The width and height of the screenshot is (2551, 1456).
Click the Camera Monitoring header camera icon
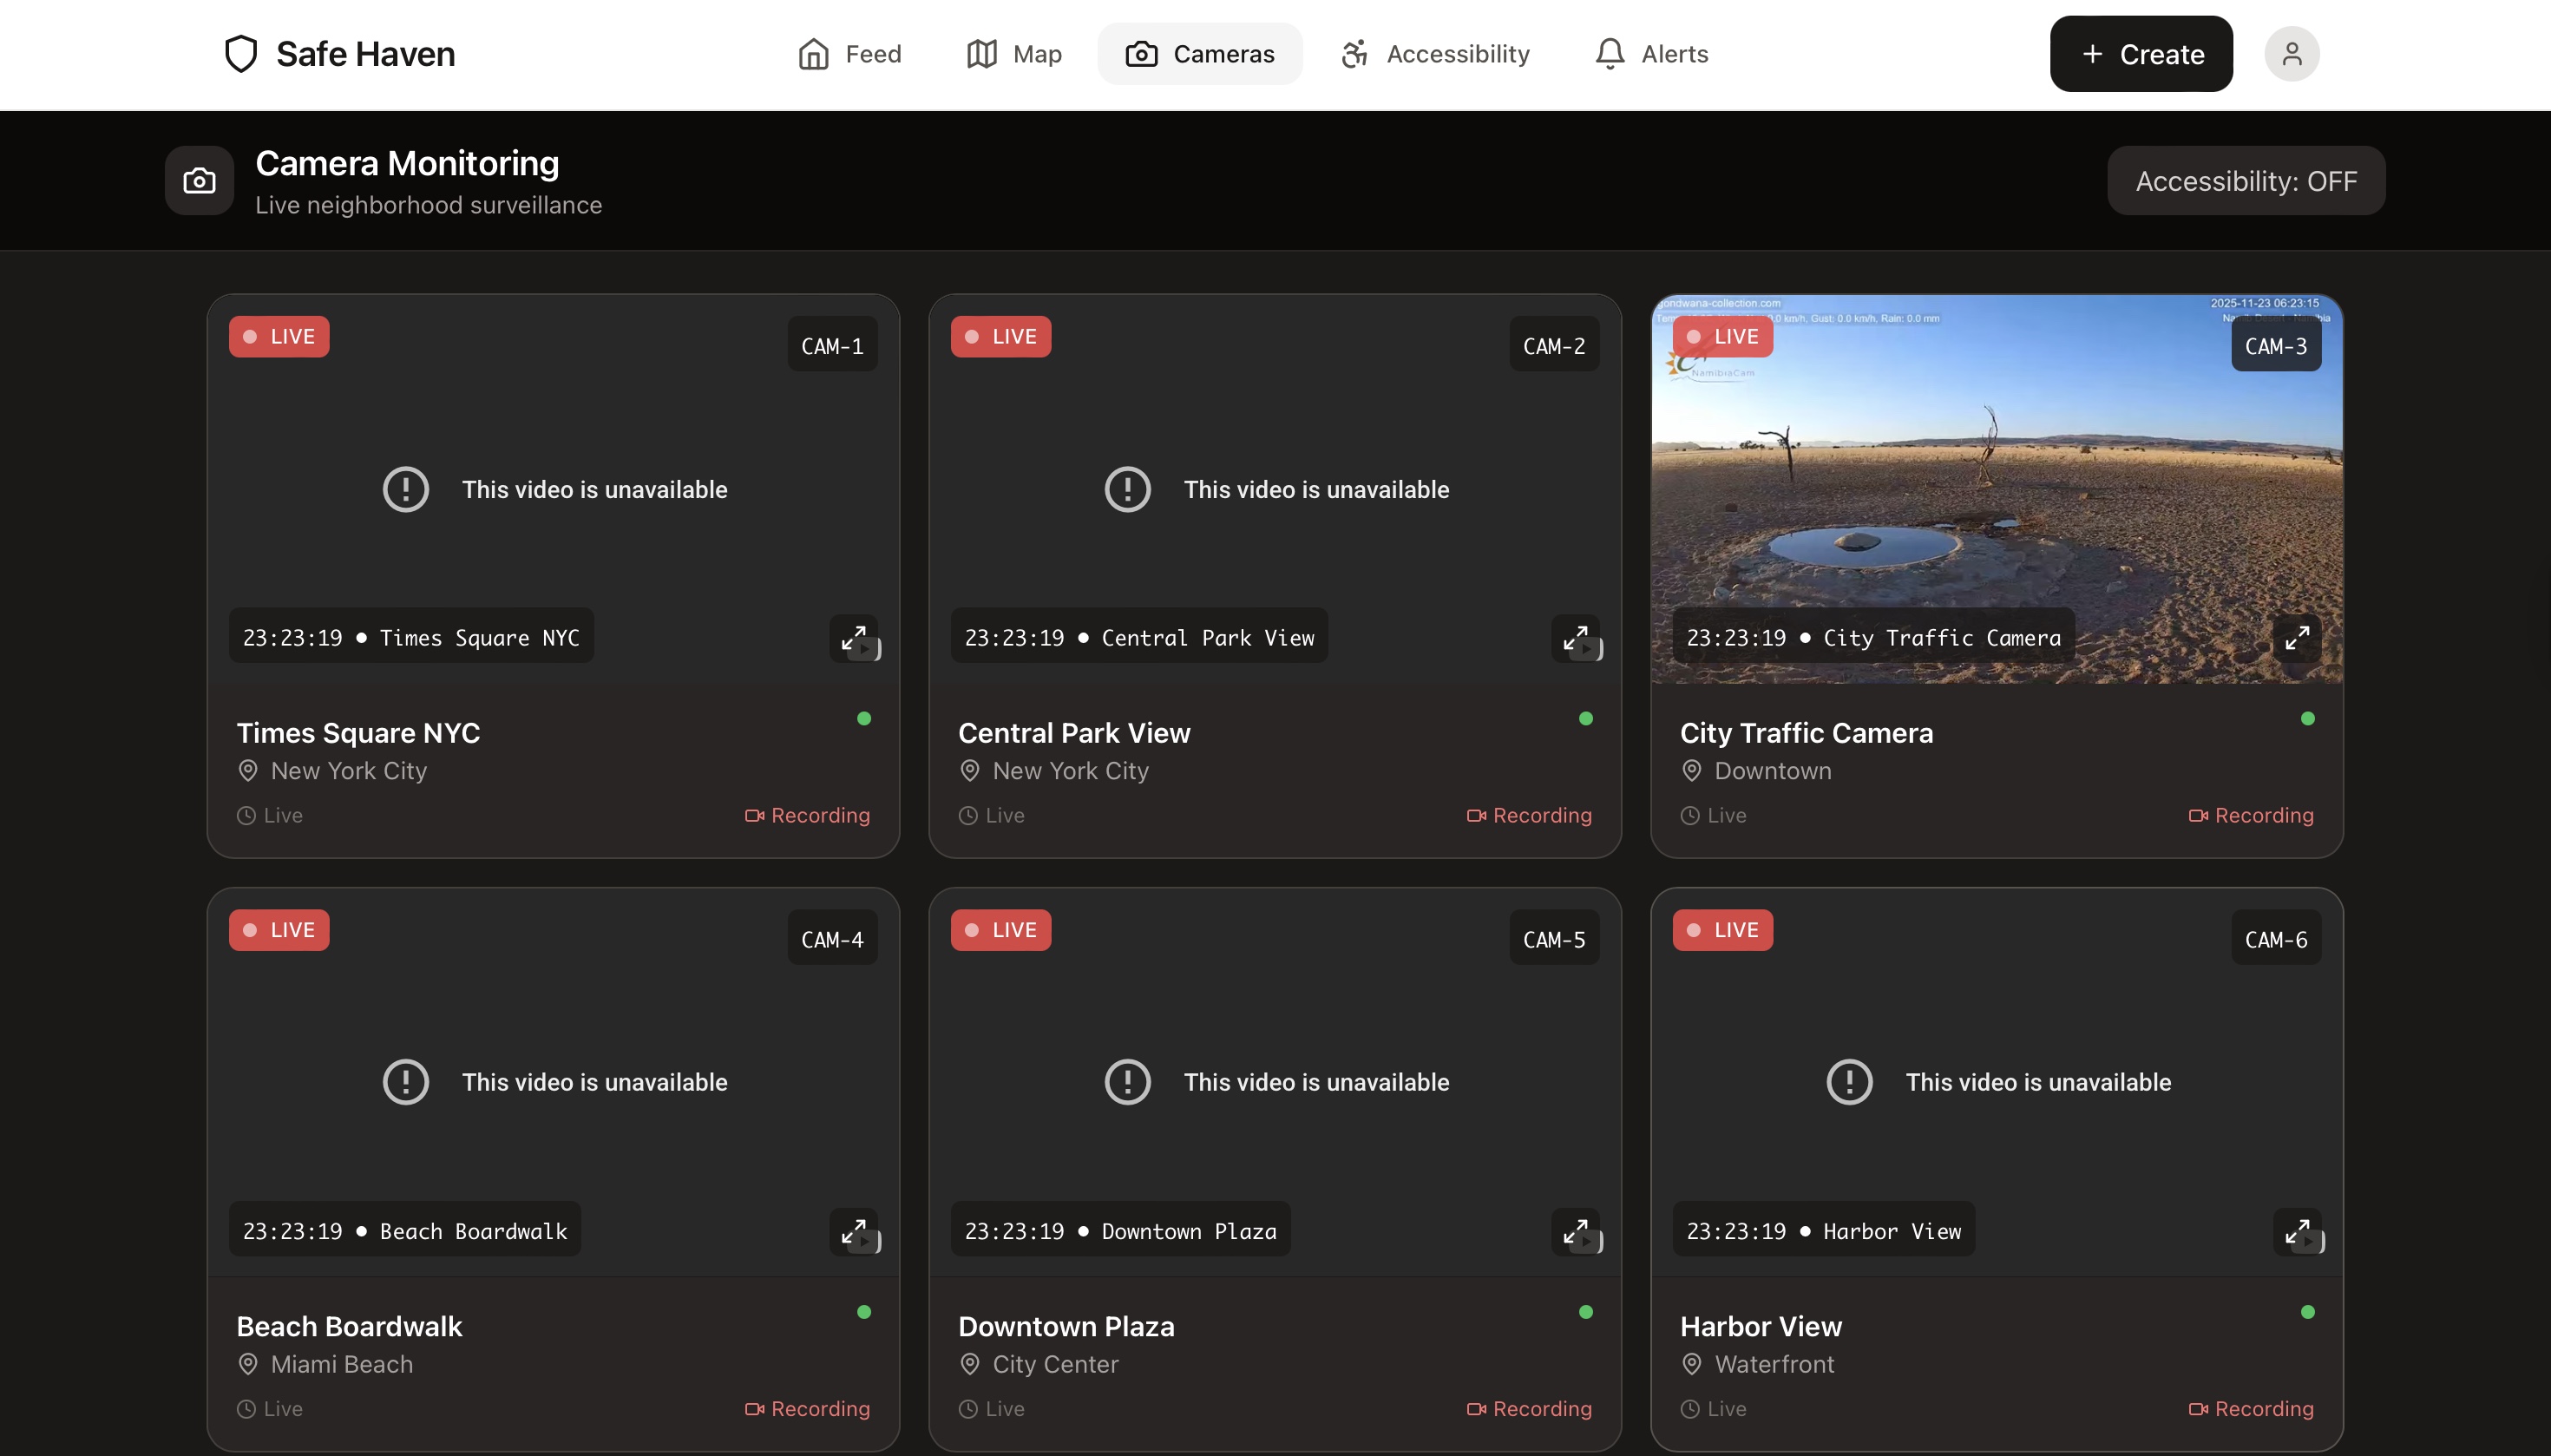(x=199, y=181)
